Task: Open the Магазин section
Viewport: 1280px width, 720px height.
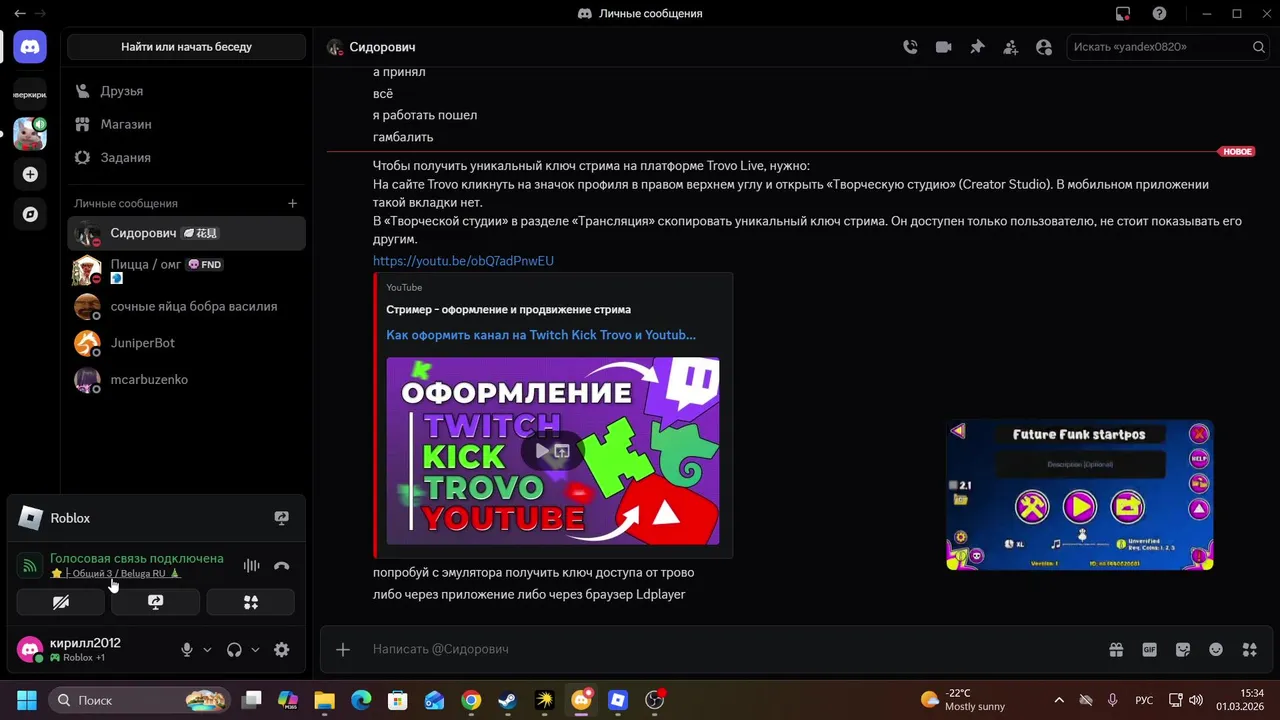Action: pyautogui.click(x=186, y=124)
